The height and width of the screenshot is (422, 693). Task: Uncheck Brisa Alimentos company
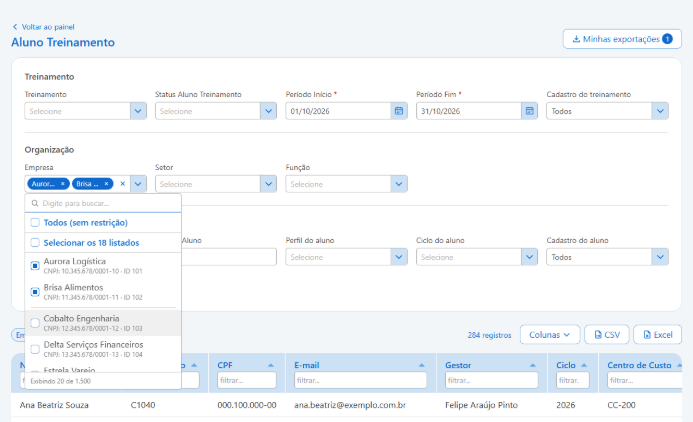coord(35,292)
